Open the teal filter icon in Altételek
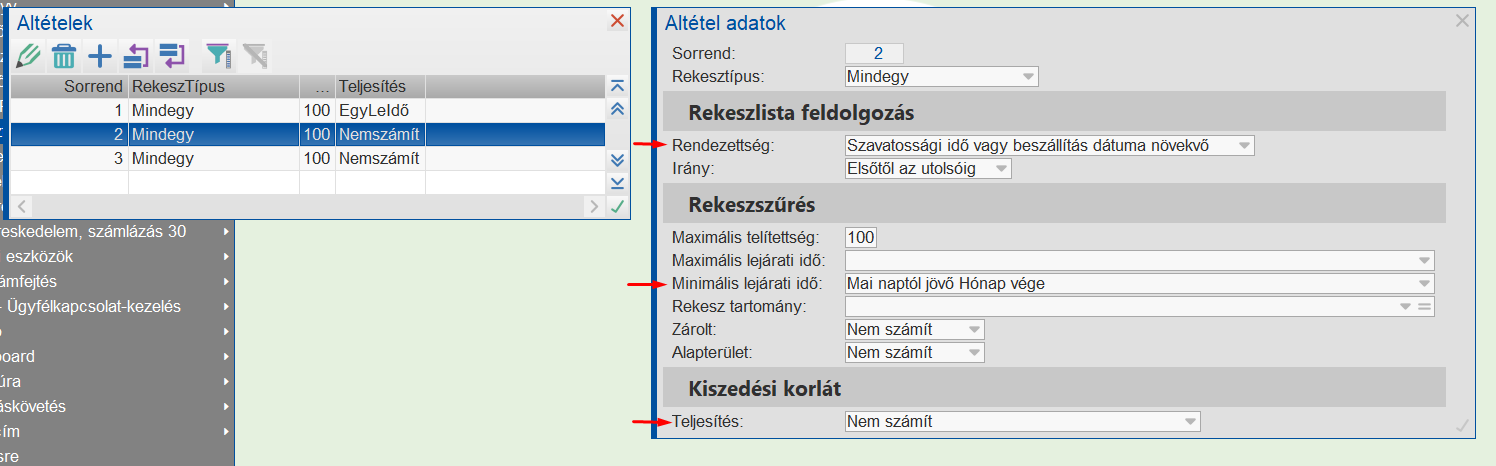This screenshot has width=1496, height=466. coord(216,56)
